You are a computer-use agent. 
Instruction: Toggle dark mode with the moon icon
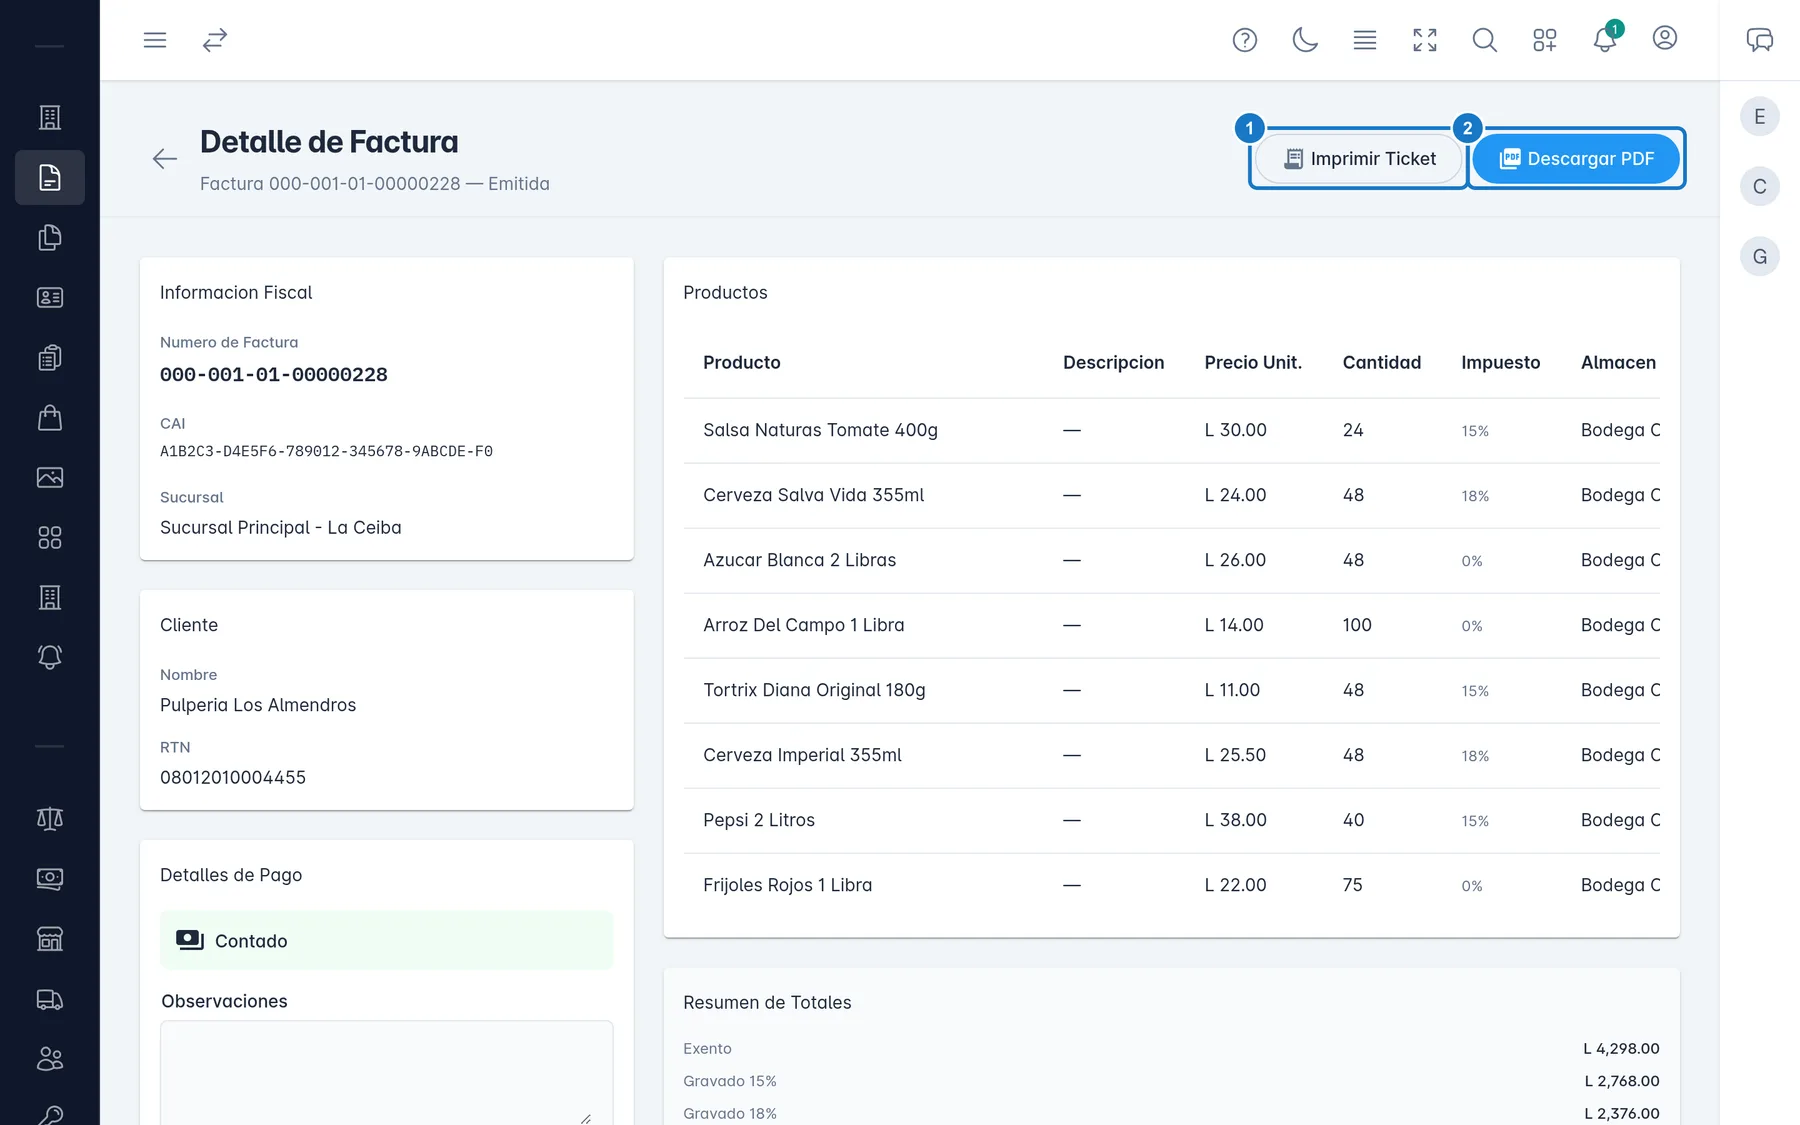[x=1305, y=40]
